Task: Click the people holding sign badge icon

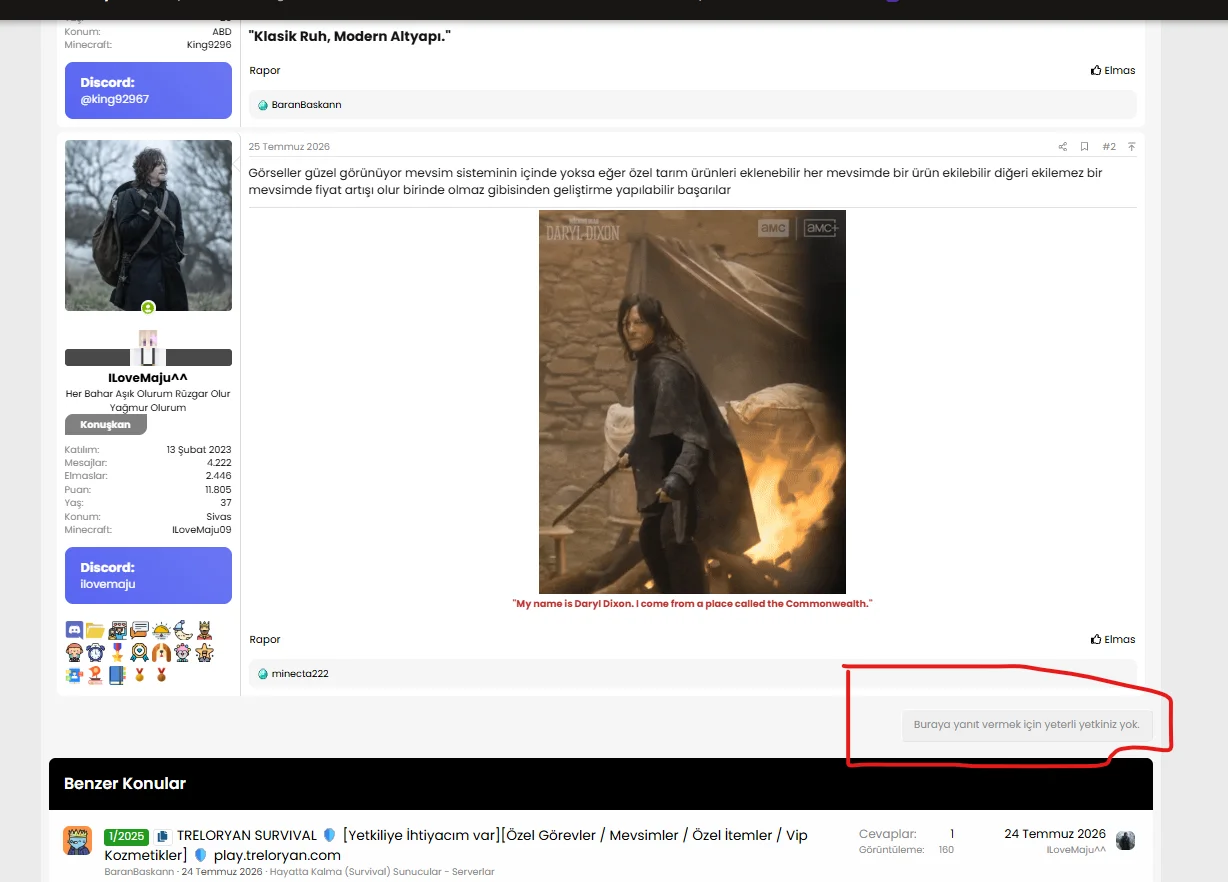Action: [117, 630]
